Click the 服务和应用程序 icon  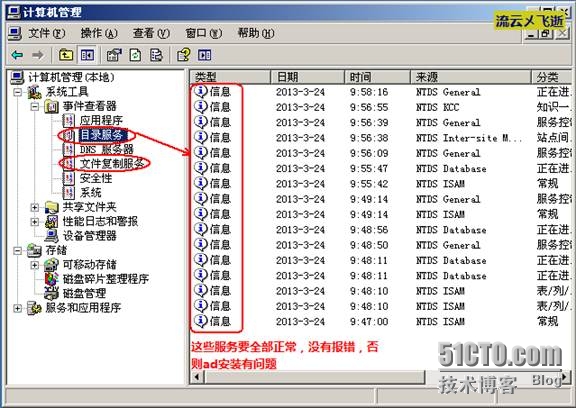coord(35,308)
